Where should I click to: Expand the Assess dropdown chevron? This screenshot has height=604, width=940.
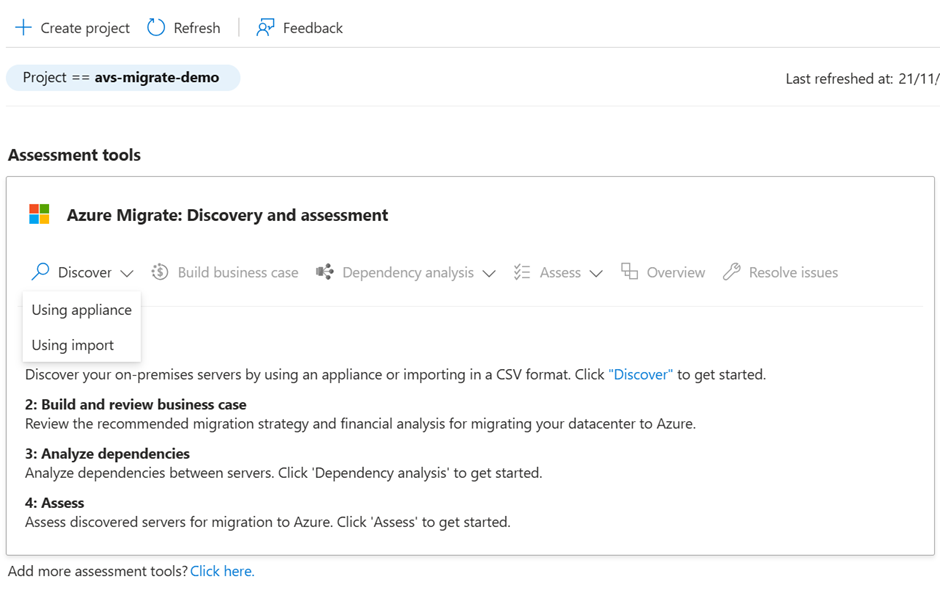596,273
